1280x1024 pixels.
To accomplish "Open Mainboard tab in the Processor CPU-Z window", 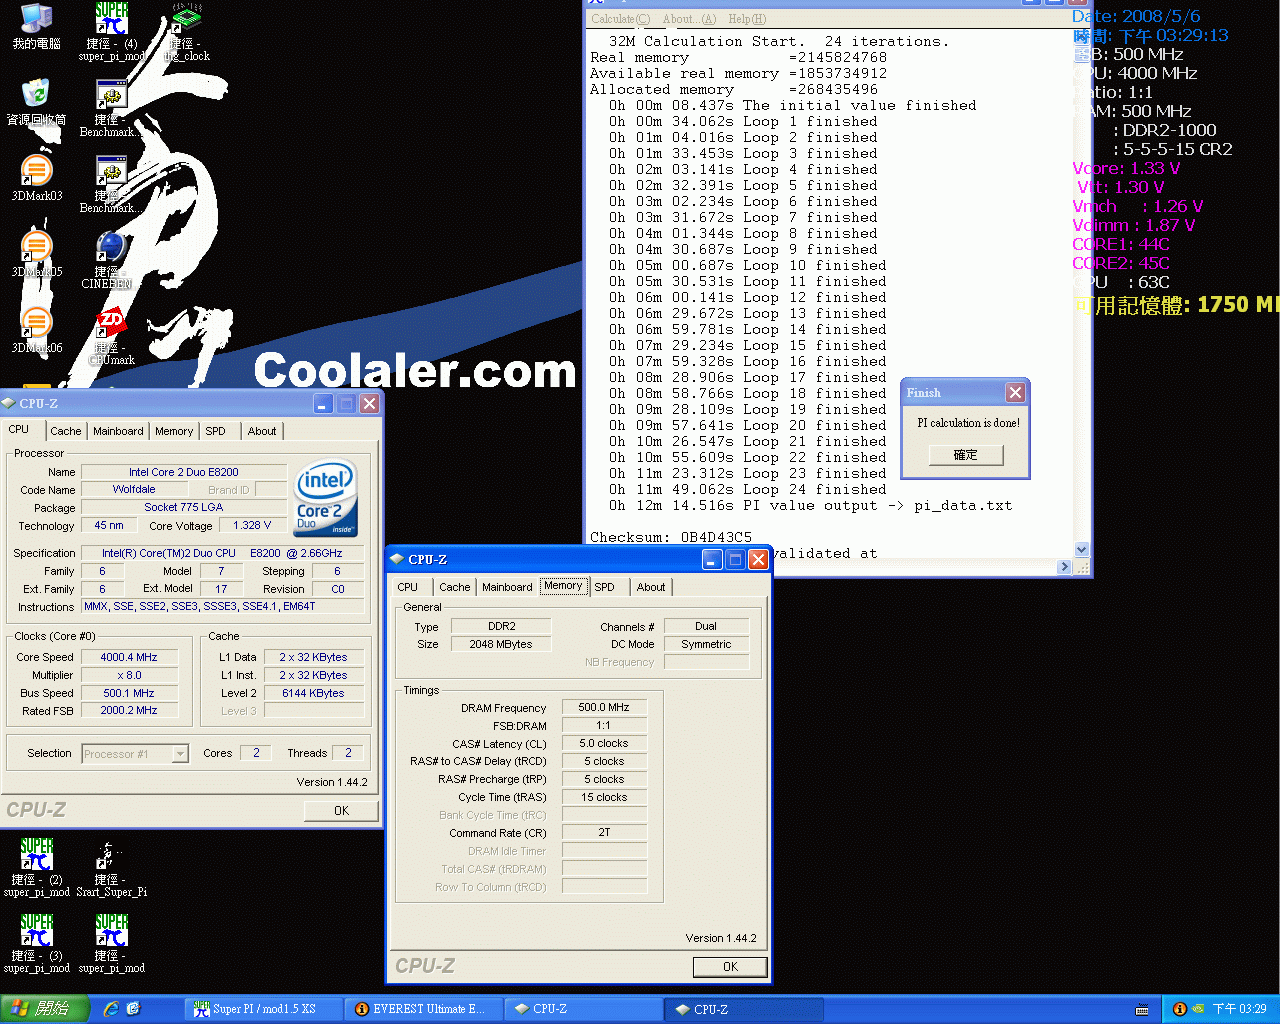I will (x=118, y=431).
